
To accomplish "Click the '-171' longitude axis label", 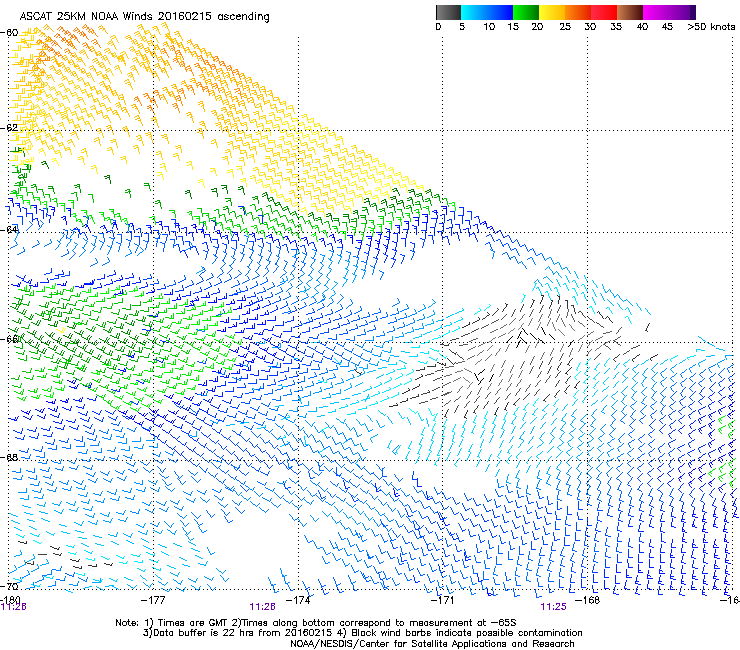I will (443, 600).
